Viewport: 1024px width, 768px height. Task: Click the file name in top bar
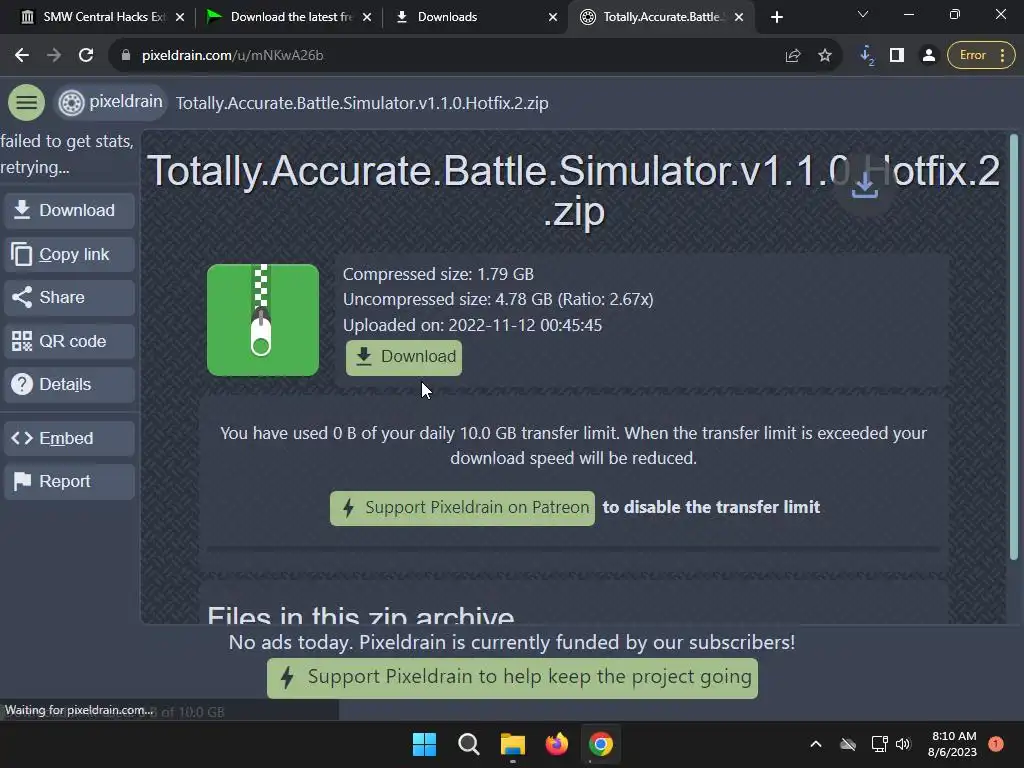pyautogui.click(x=362, y=103)
